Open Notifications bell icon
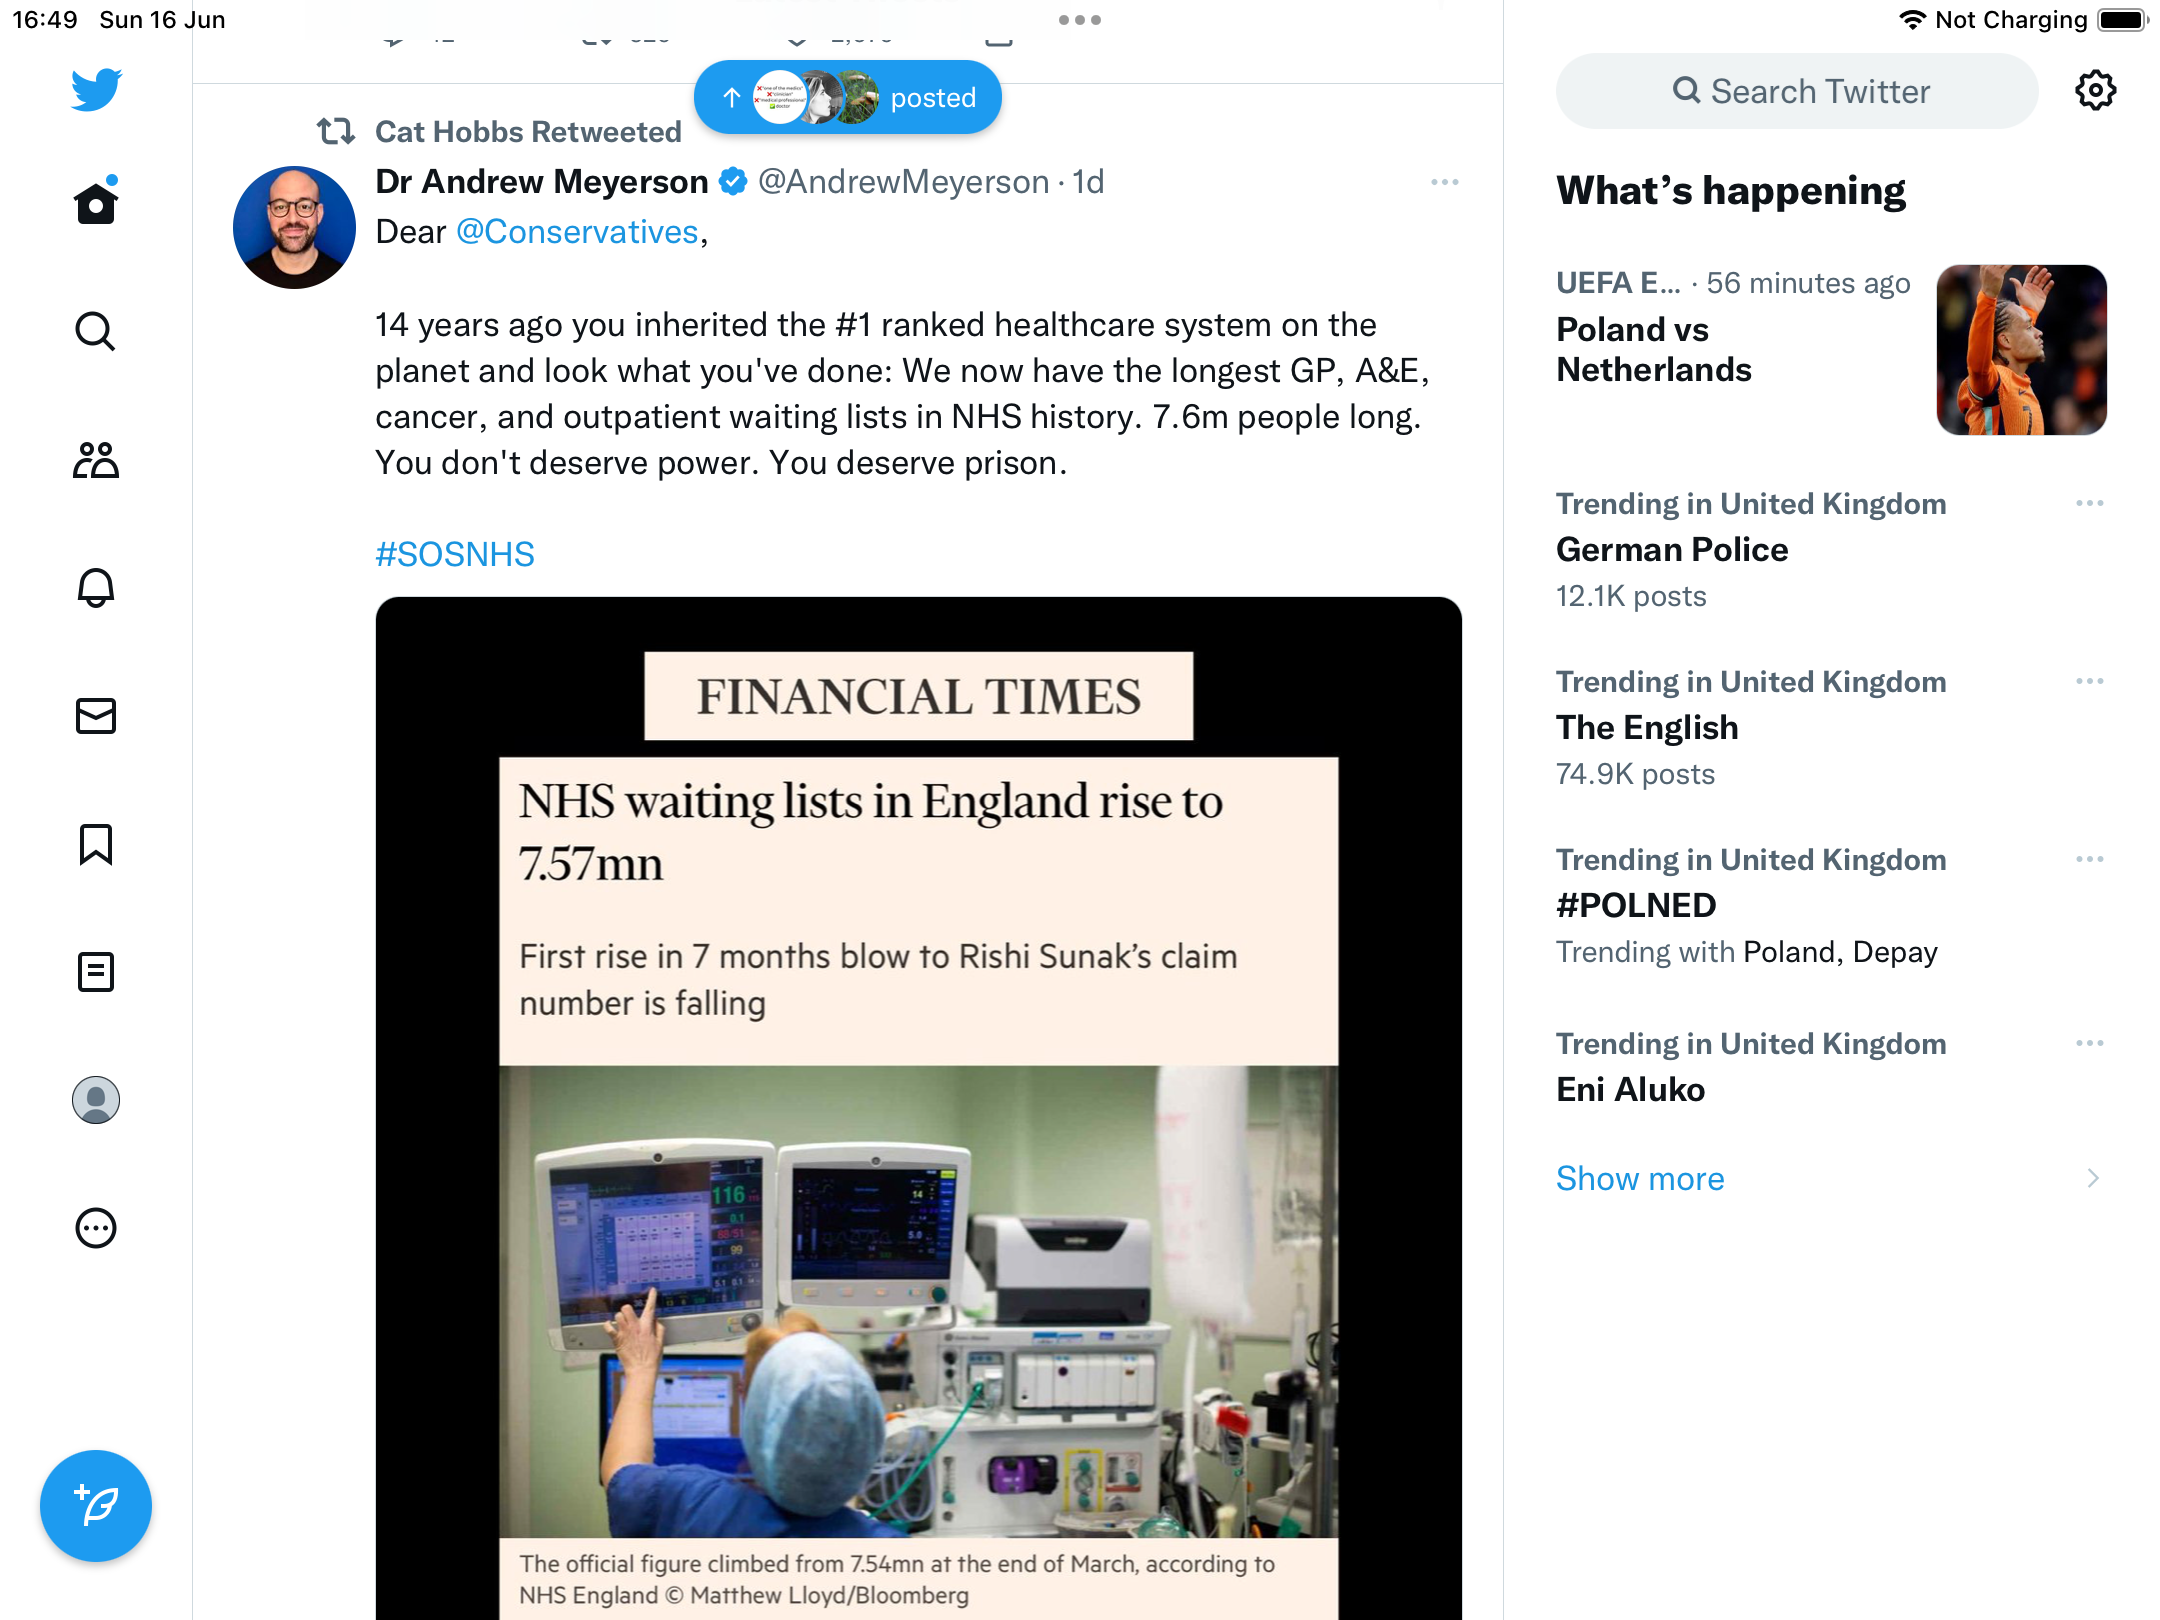The height and width of the screenshot is (1620, 2160). 96,587
